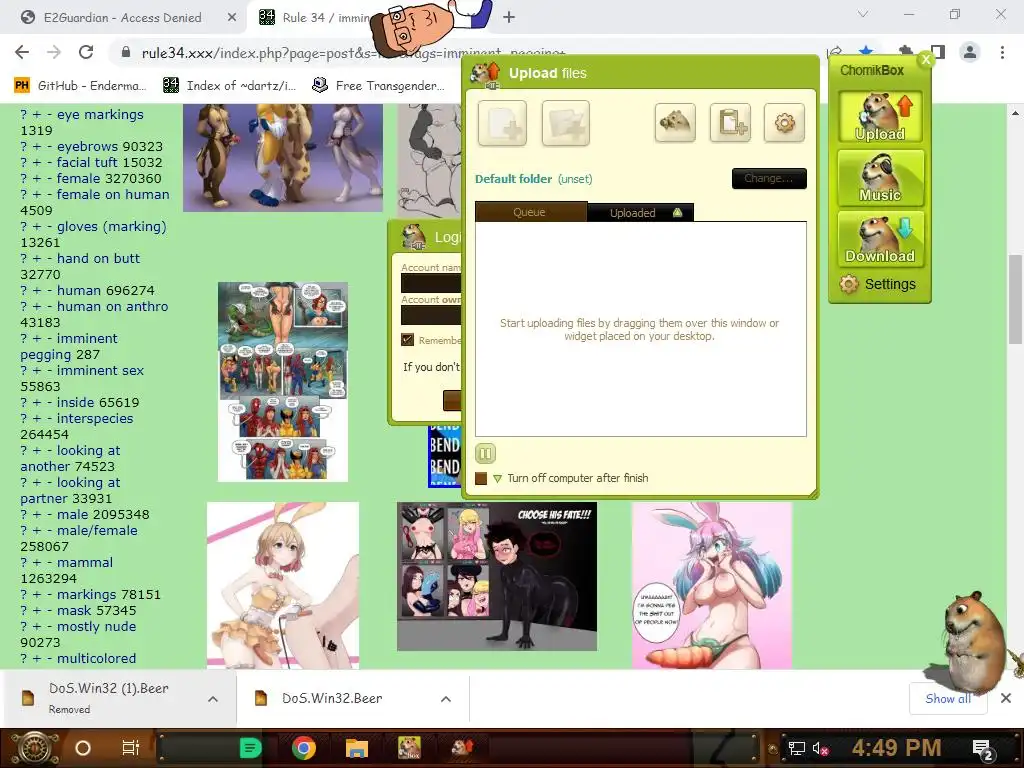The width and height of the screenshot is (1024, 768).
Task: Switch to E2Guardian Access Denied tab
Action: click(122, 18)
